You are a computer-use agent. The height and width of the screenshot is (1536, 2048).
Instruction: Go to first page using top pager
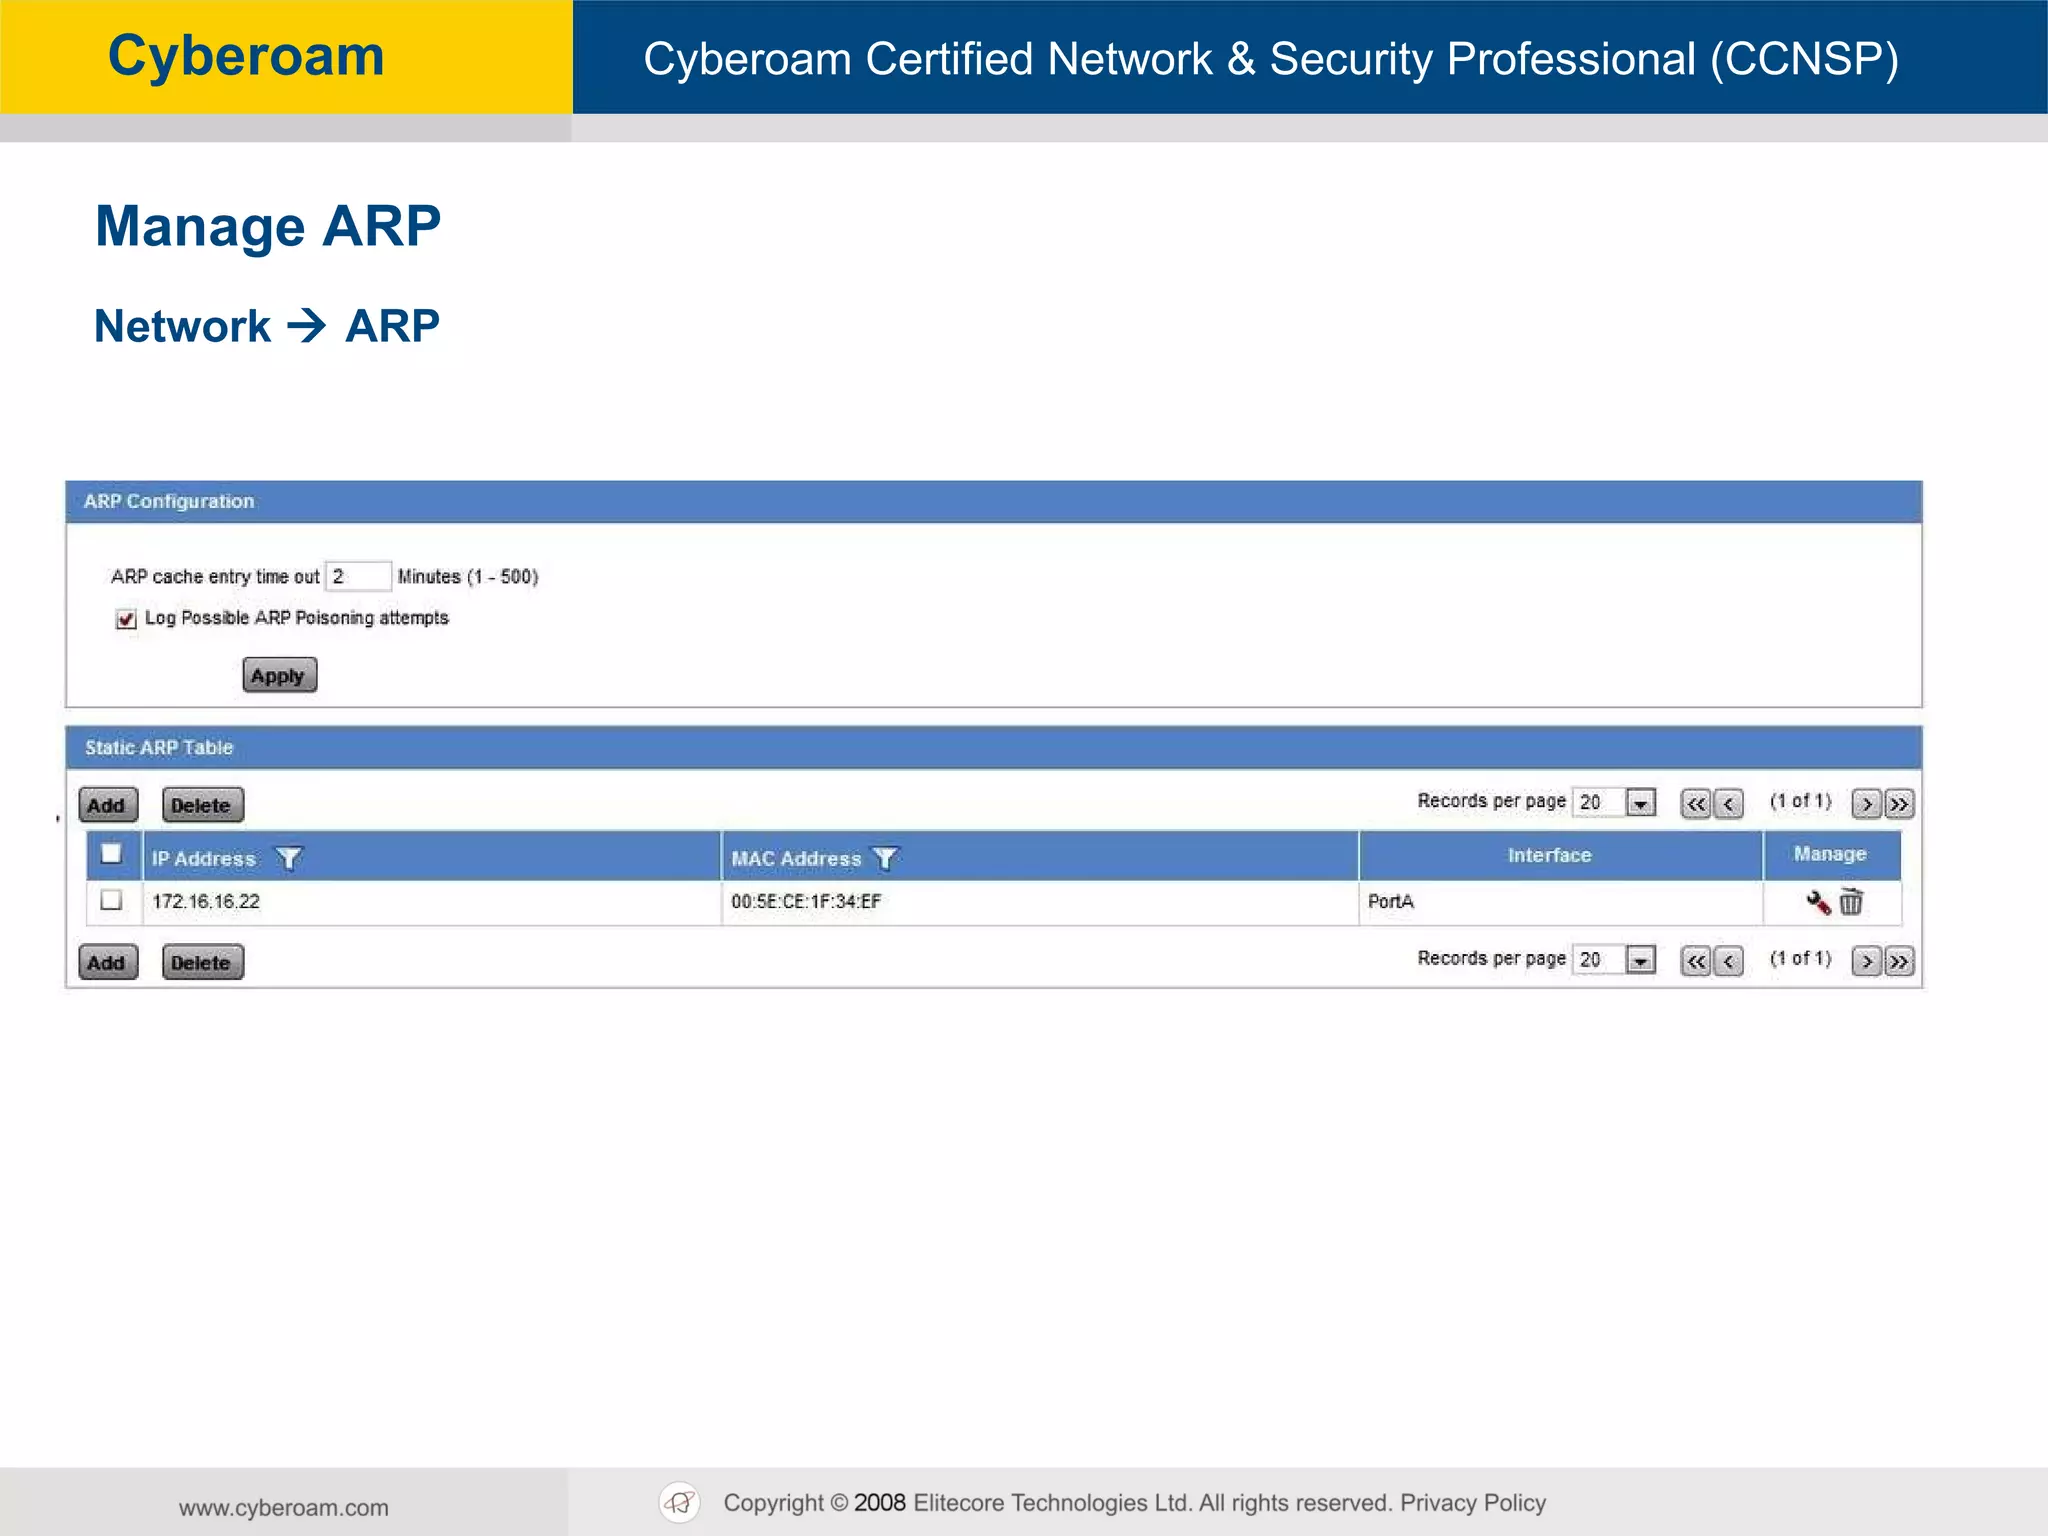point(1696,803)
